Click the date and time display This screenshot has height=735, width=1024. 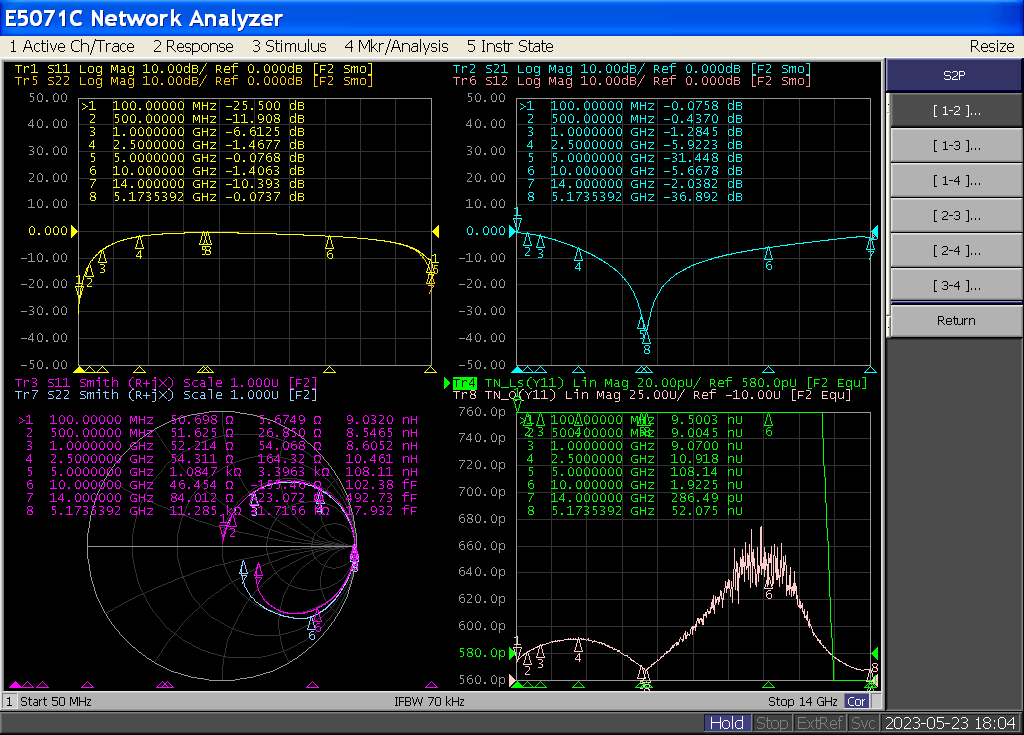click(950, 723)
